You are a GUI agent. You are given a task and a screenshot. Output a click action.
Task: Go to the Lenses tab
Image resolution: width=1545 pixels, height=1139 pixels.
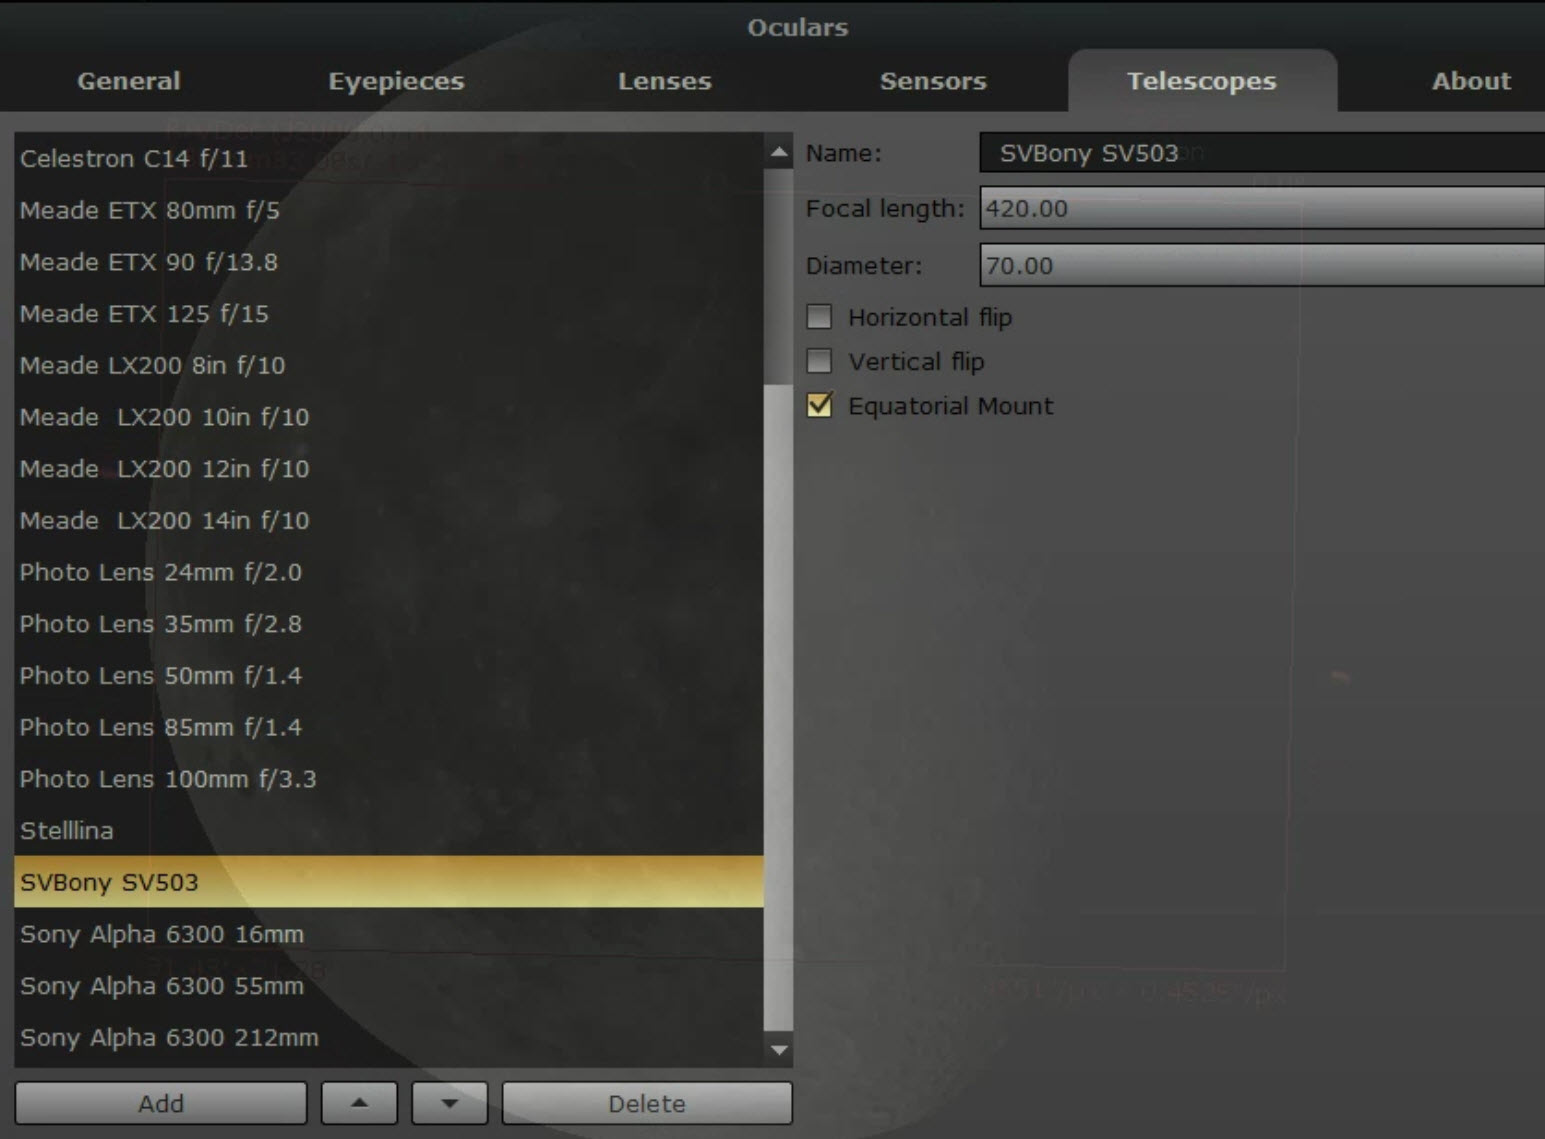(x=664, y=81)
